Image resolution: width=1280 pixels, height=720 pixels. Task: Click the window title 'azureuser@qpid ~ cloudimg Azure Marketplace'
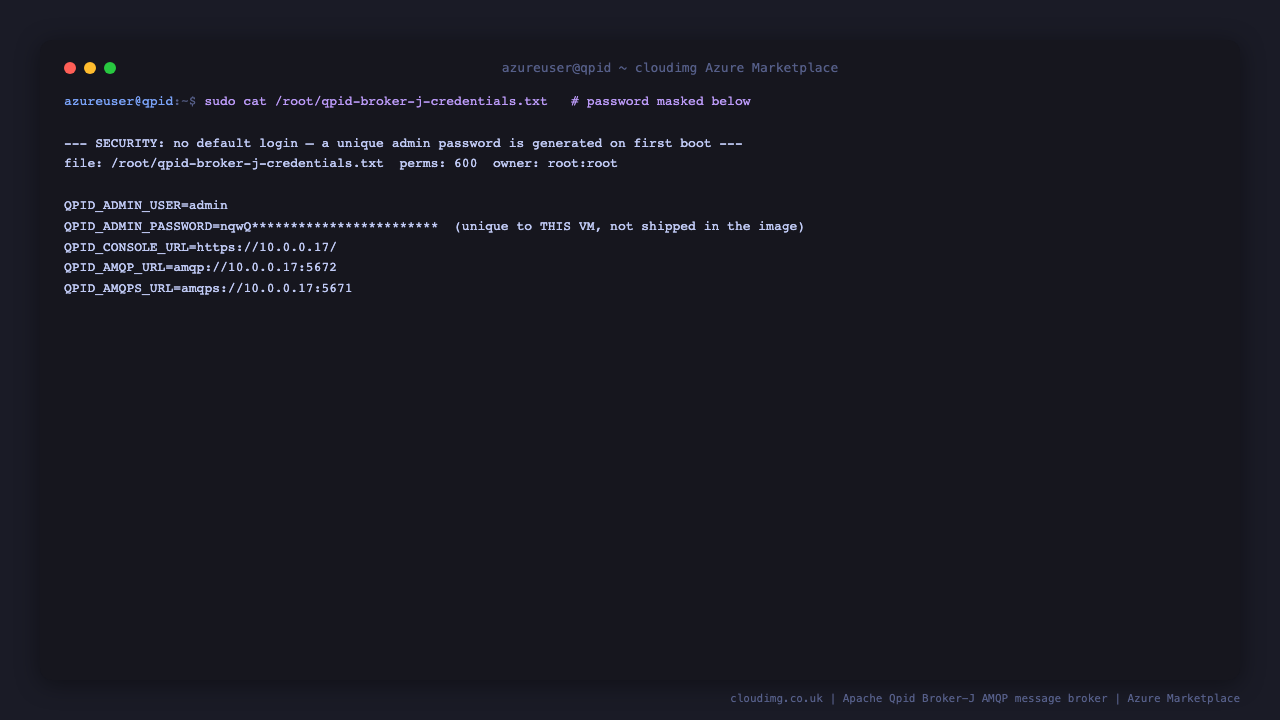pyautogui.click(x=670, y=68)
